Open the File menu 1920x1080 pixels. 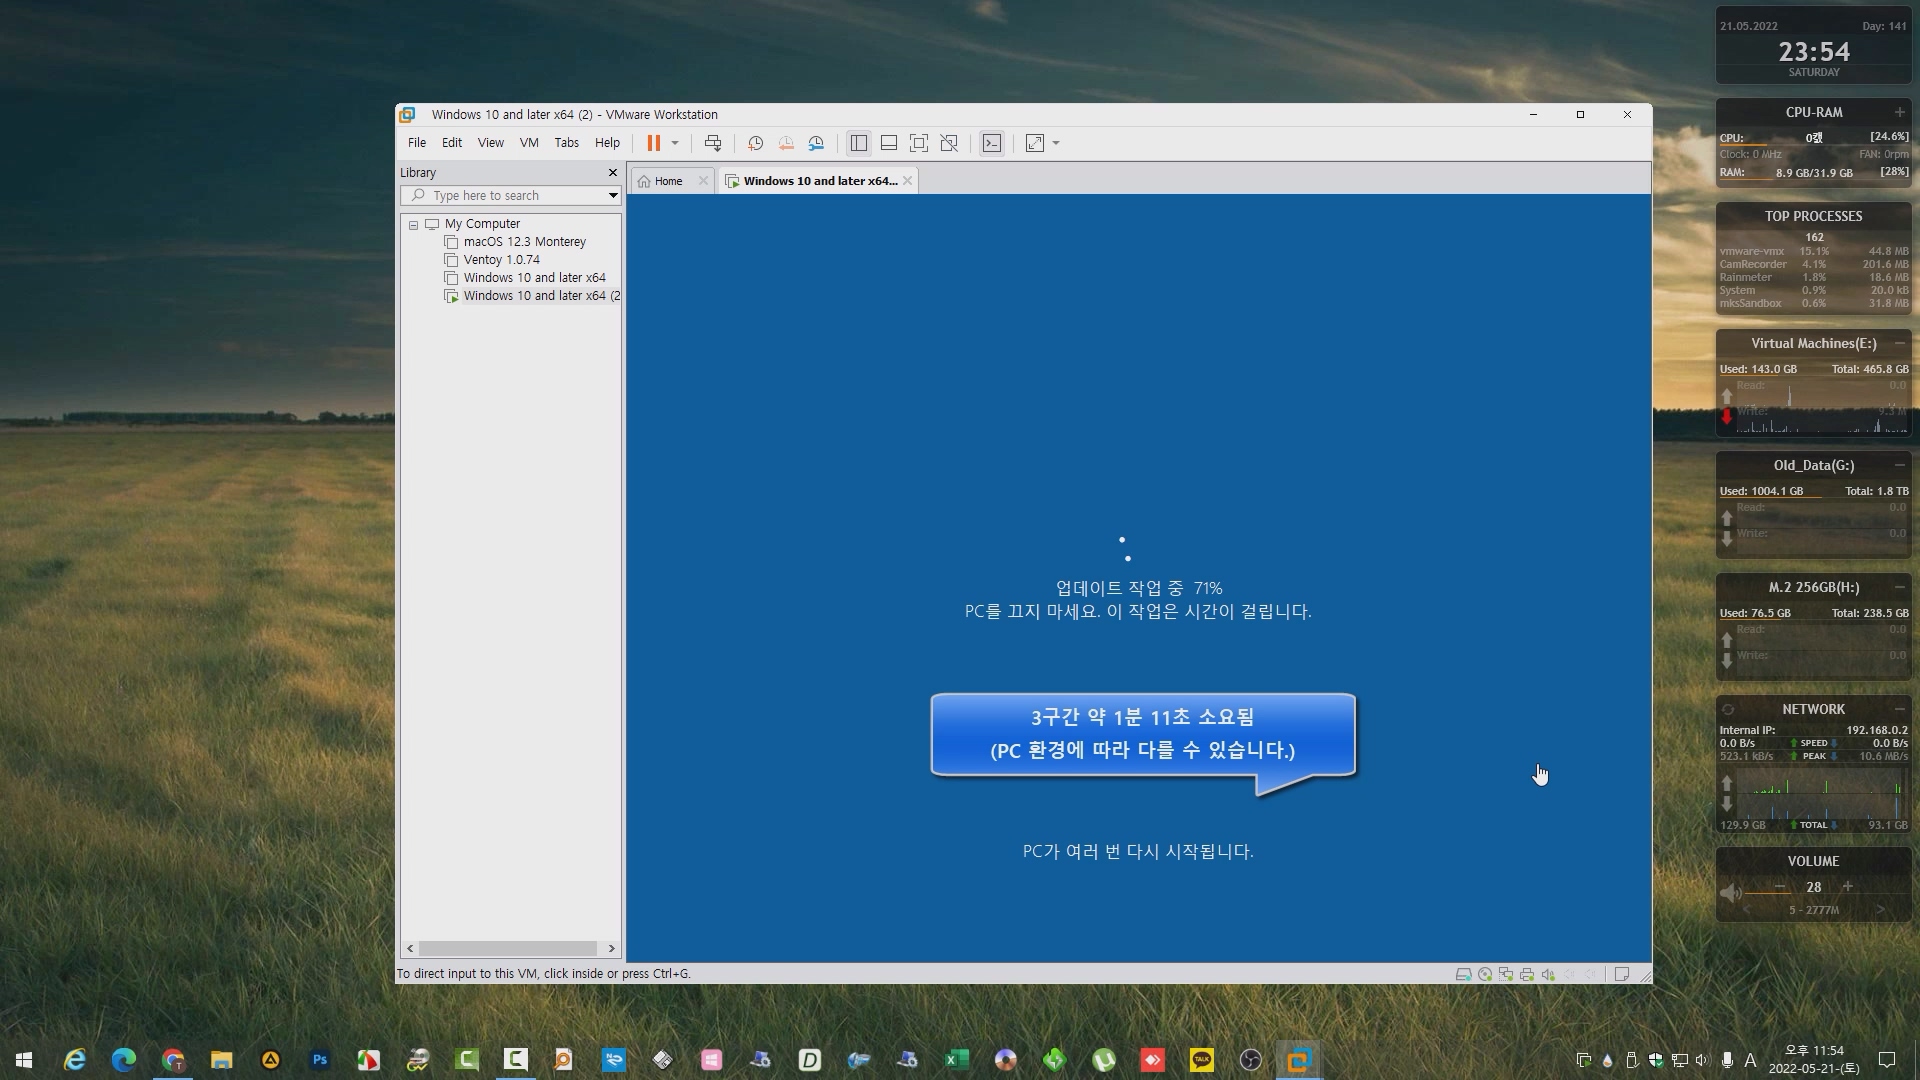tap(417, 143)
